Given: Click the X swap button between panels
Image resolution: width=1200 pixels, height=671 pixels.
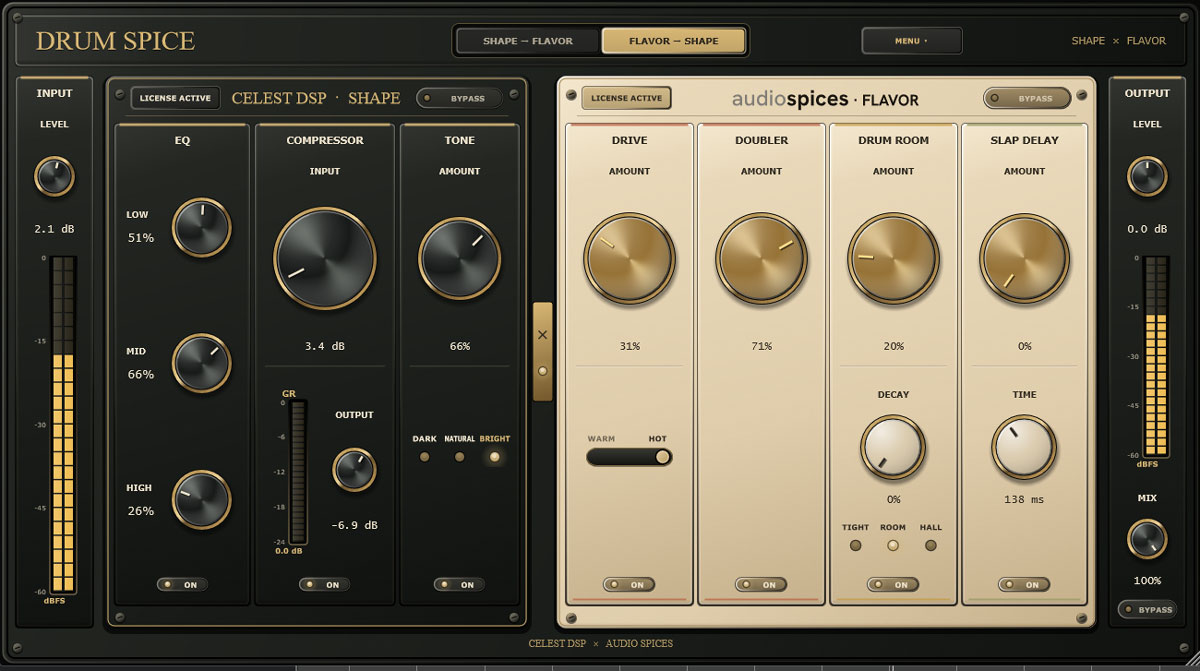Looking at the screenshot, I should click(x=542, y=335).
